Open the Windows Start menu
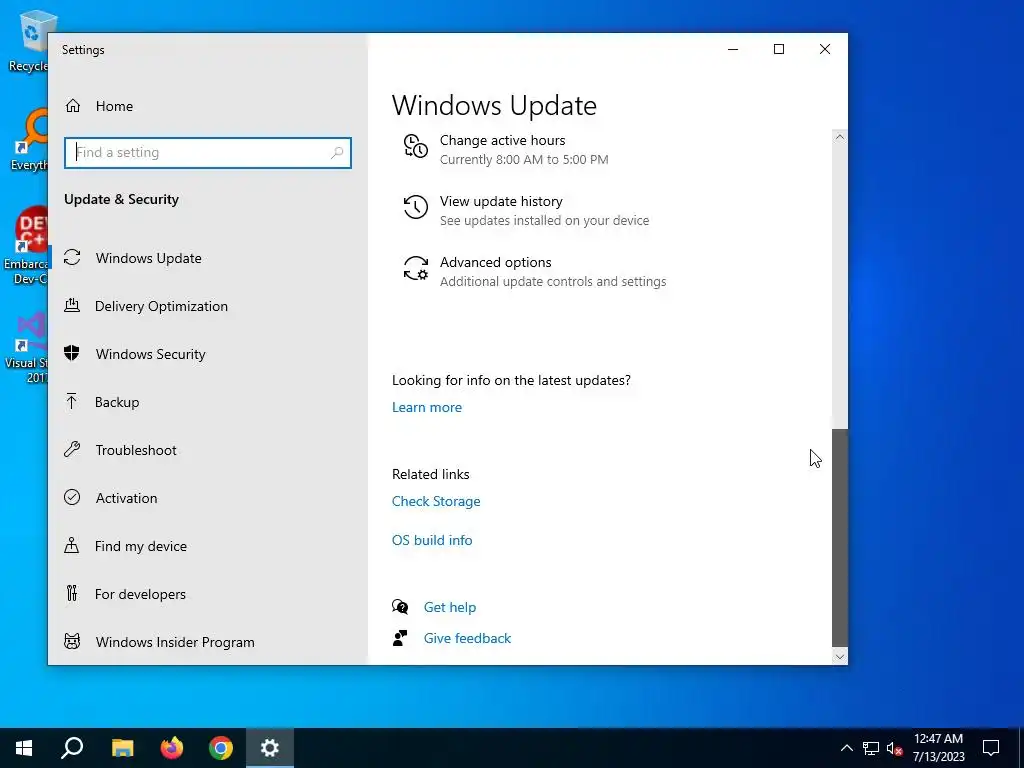The height and width of the screenshot is (768, 1024). pyautogui.click(x=24, y=748)
